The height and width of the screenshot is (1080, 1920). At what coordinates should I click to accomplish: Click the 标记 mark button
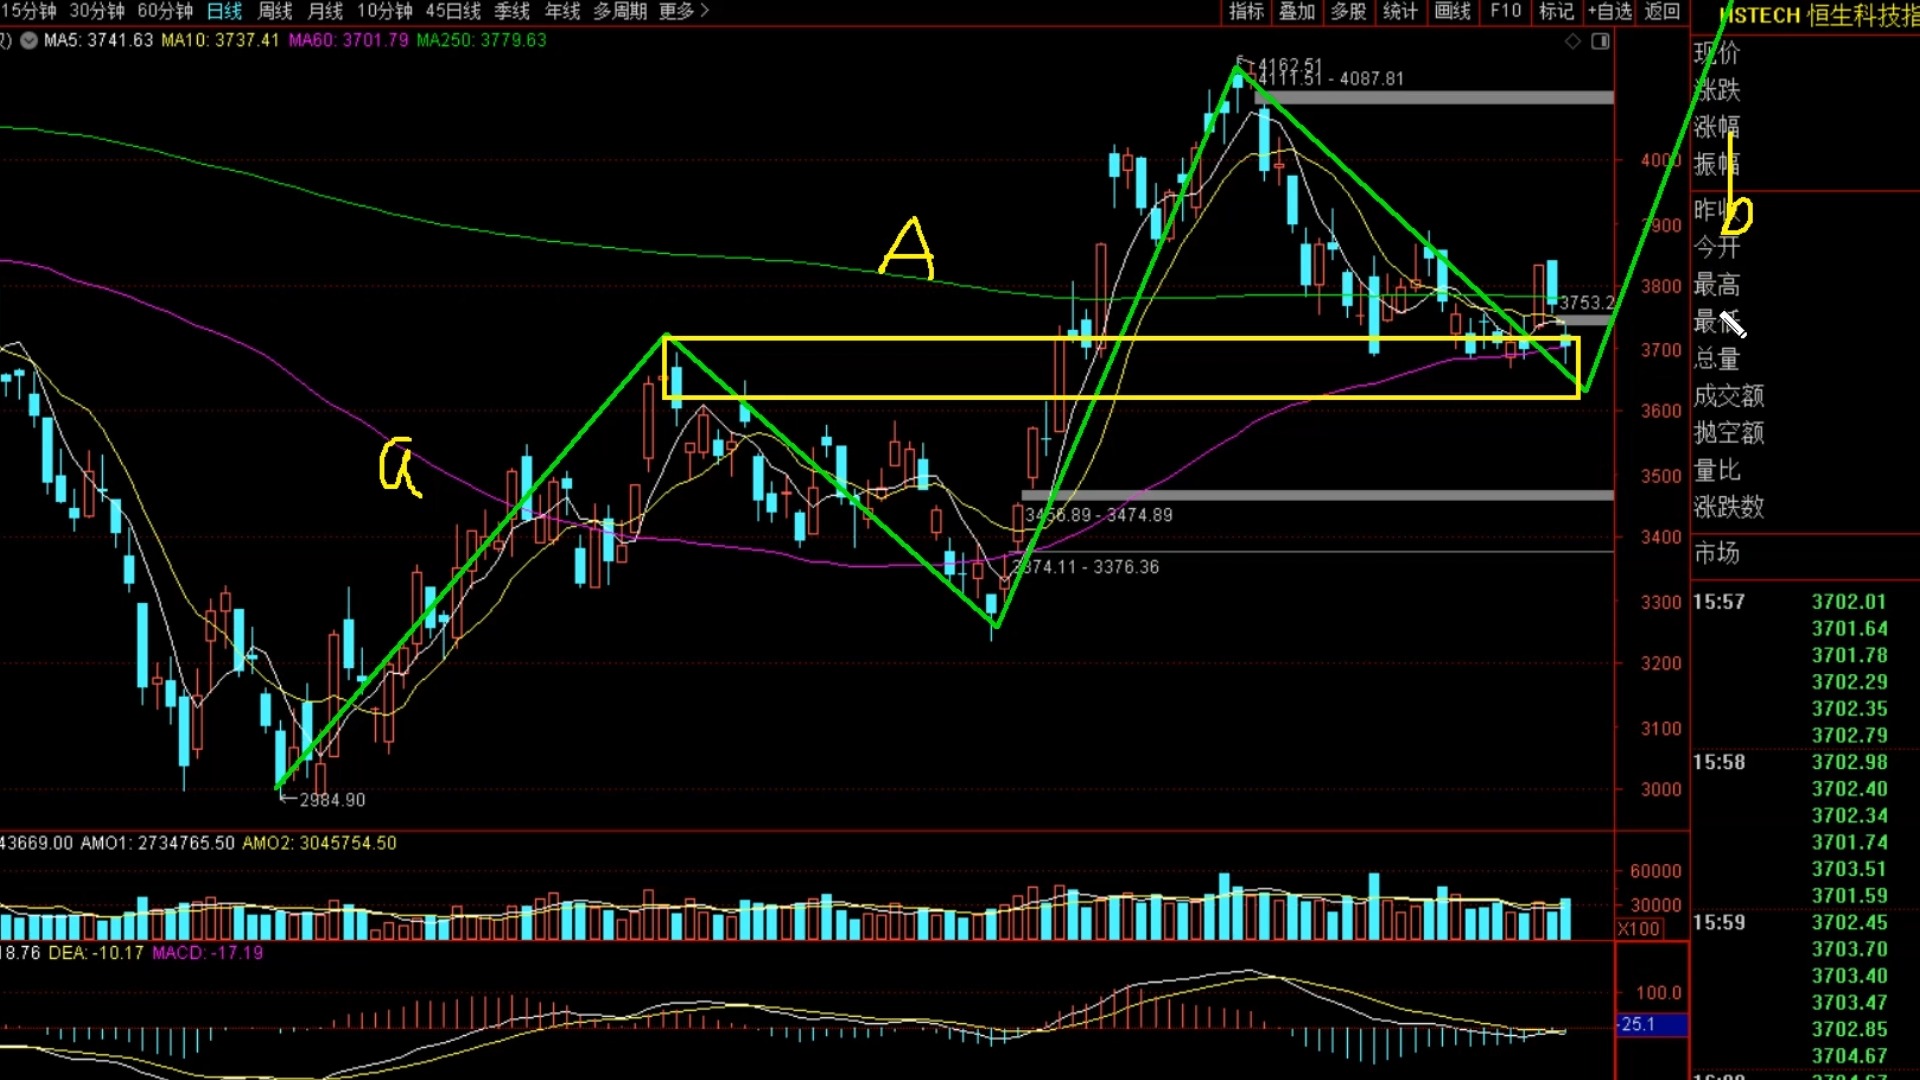pyautogui.click(x=1556, y=11)
